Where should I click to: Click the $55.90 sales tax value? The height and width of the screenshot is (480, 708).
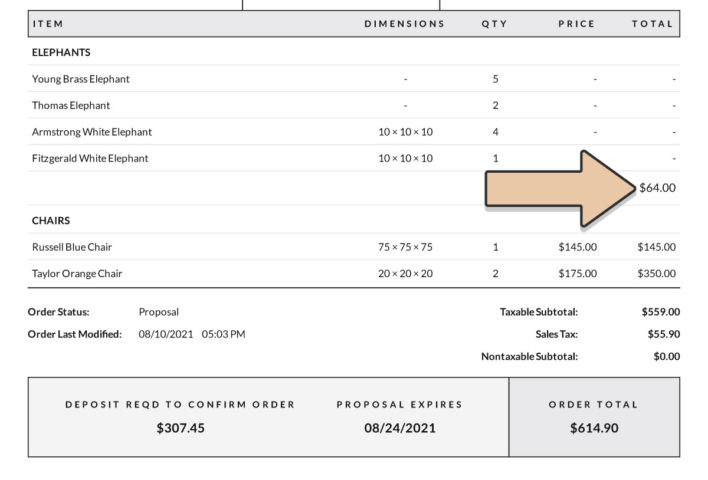coord(660,334)
